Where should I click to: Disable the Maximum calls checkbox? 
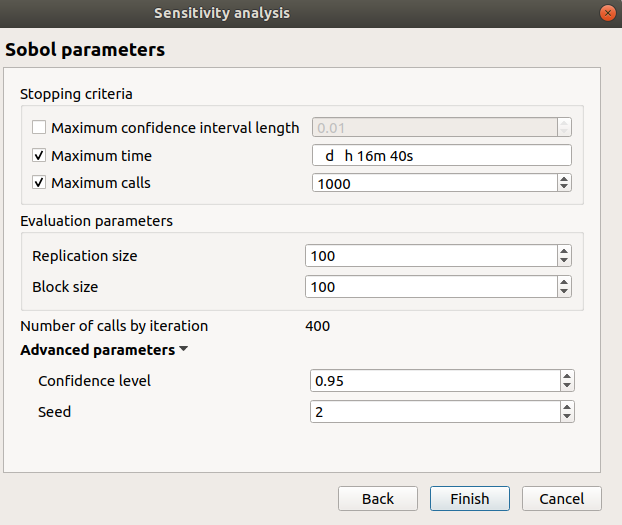click(x=39, y=183)
